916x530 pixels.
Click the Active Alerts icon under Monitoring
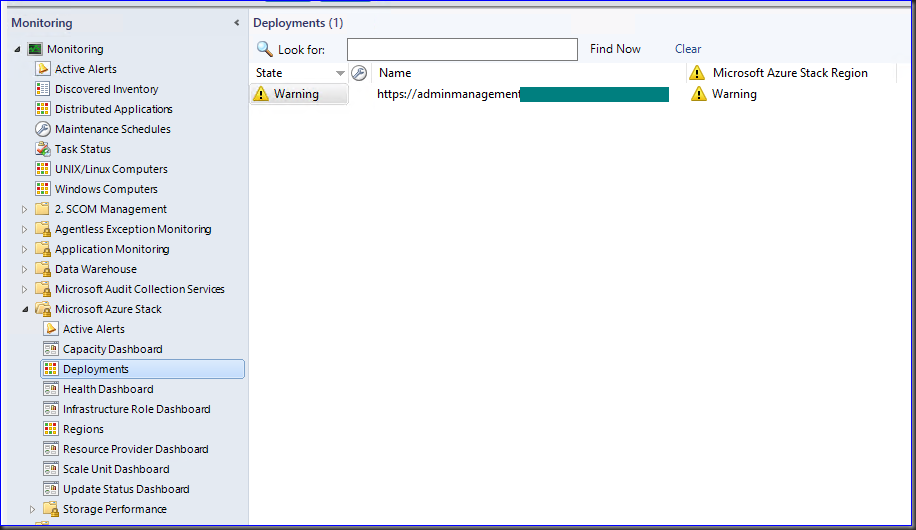point(43,69)
